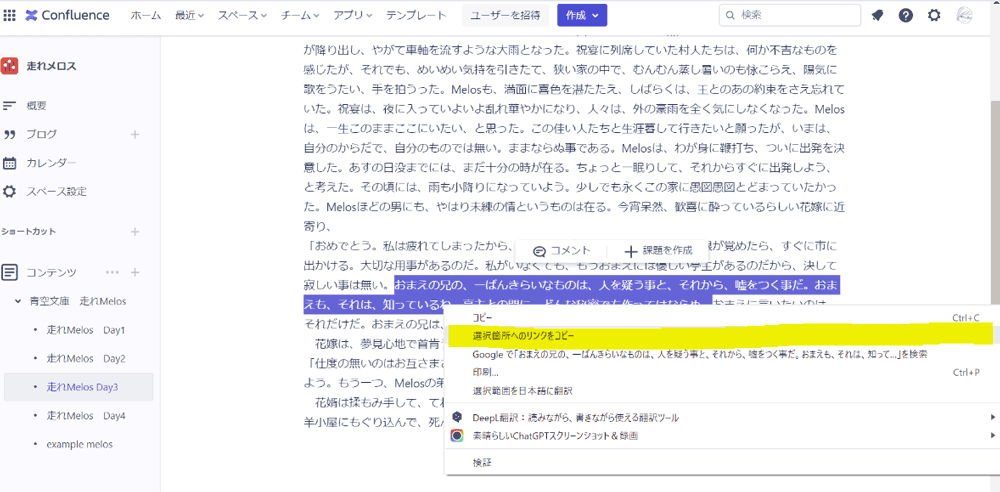Open the app switcher grid icon
This screenshot has height=492, width=1000.
pyautogui.click(x=10, y=15)
